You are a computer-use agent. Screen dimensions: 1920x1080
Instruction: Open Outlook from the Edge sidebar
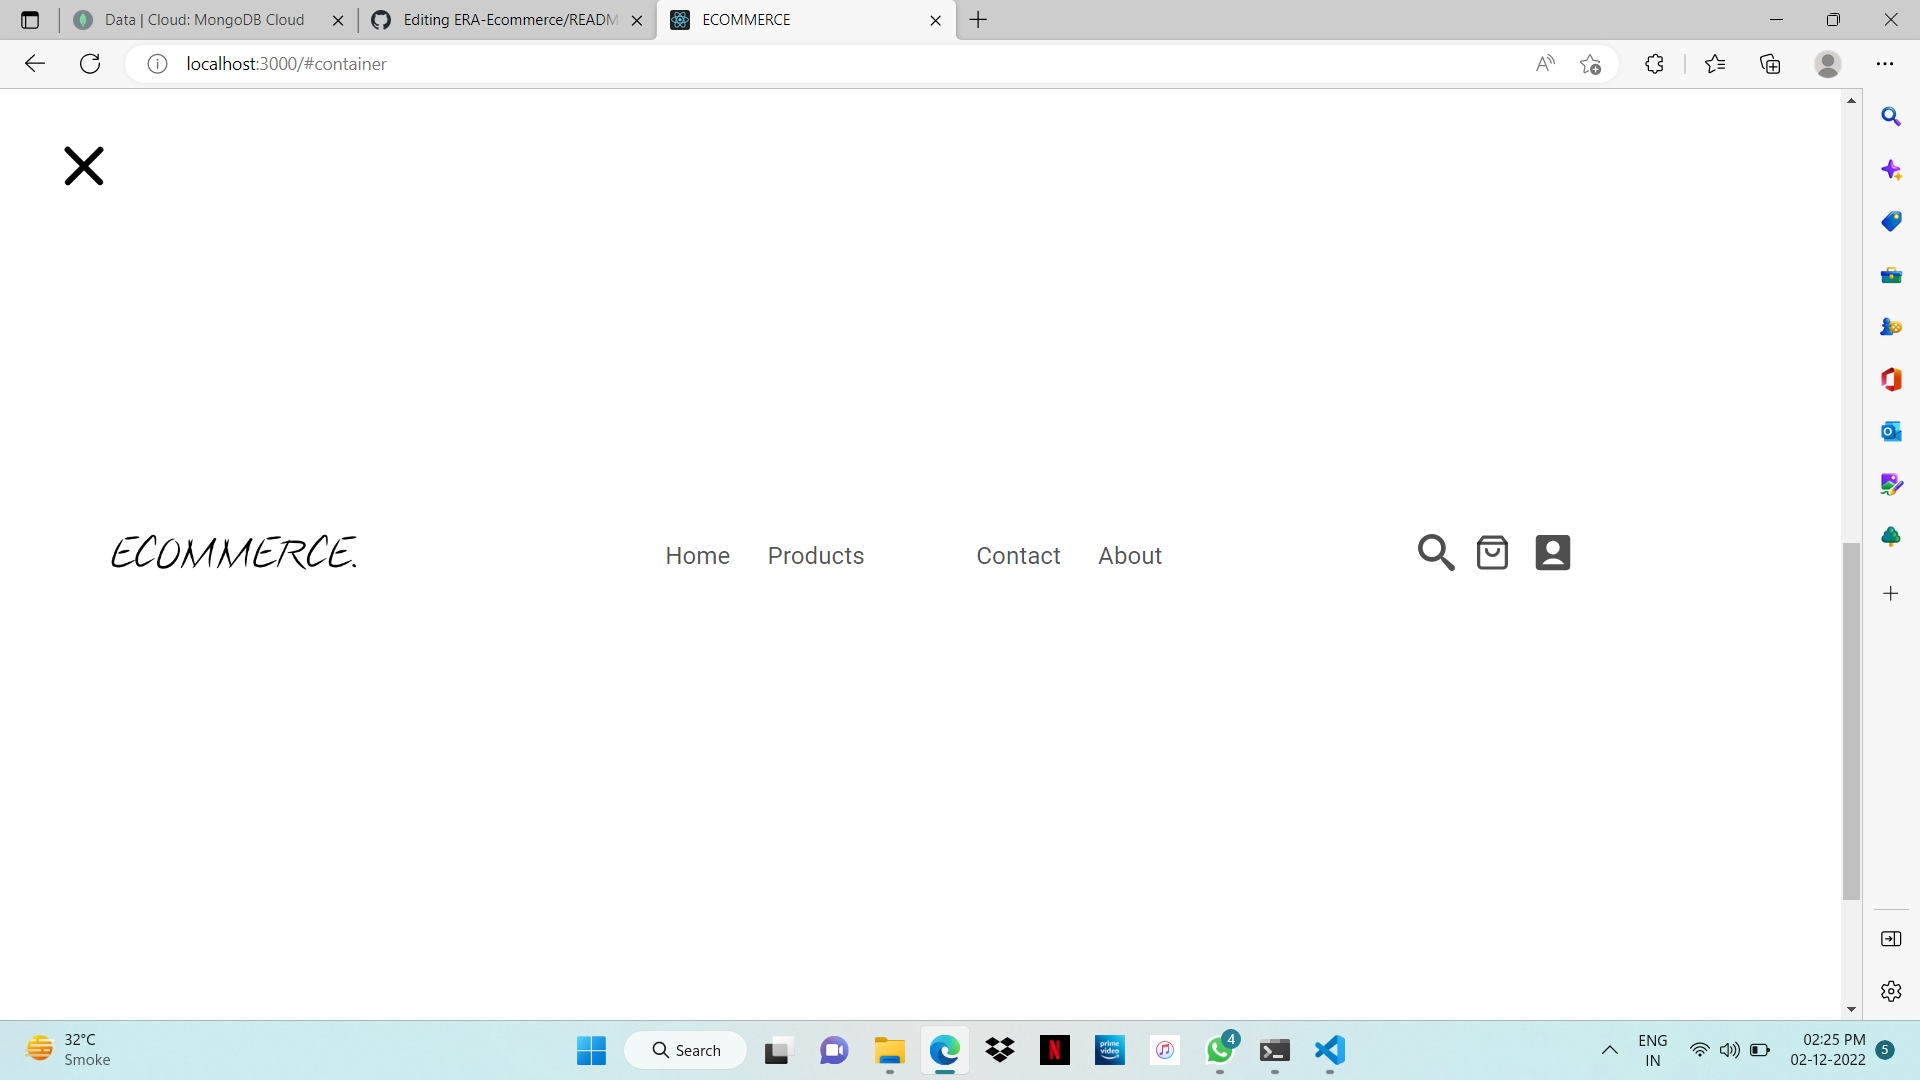[1892, 431]
